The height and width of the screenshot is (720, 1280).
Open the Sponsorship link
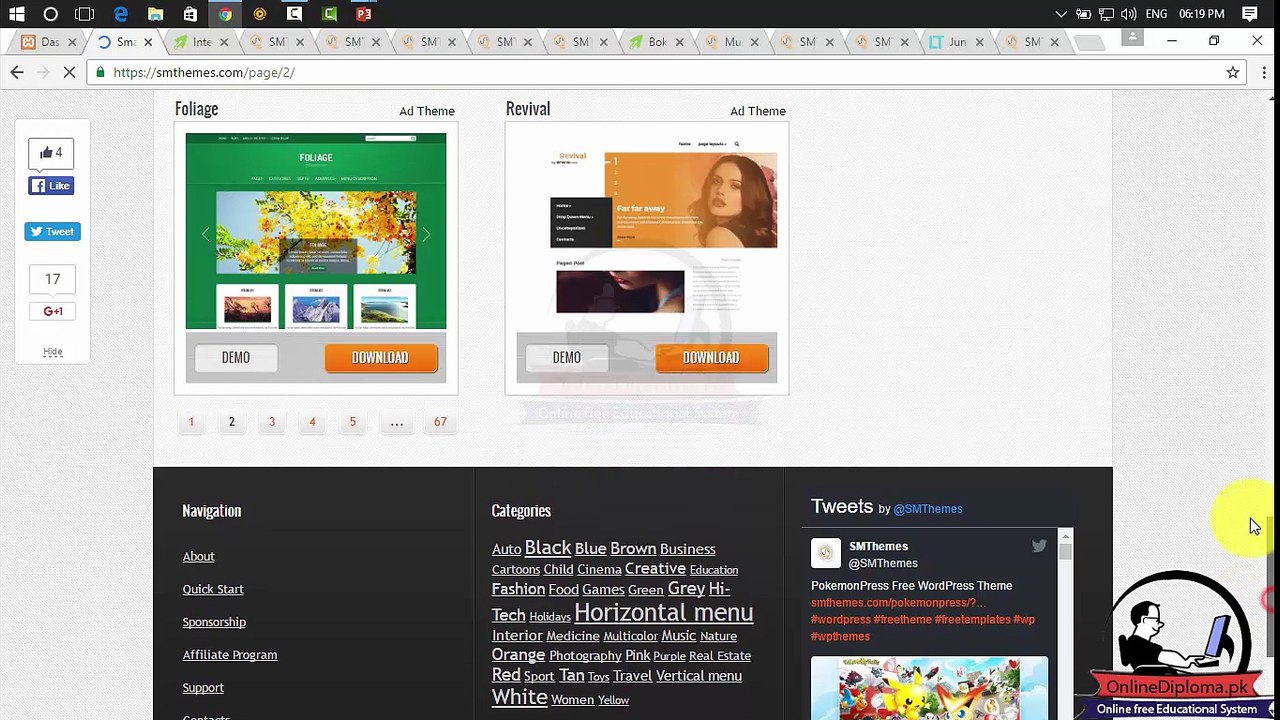[x=214, y=622]
